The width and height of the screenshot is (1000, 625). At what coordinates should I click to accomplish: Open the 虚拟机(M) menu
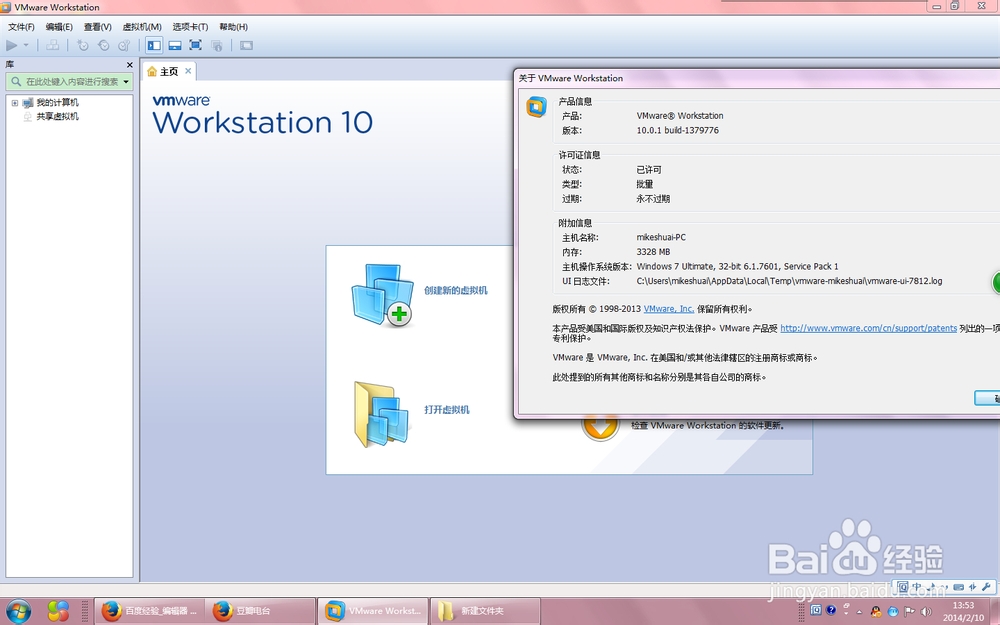(142, 27)
